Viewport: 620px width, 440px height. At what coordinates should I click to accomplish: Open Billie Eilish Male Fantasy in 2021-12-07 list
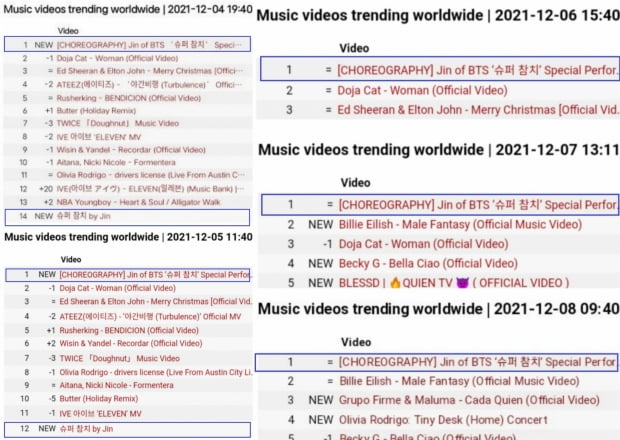click(x=460, y=224)
